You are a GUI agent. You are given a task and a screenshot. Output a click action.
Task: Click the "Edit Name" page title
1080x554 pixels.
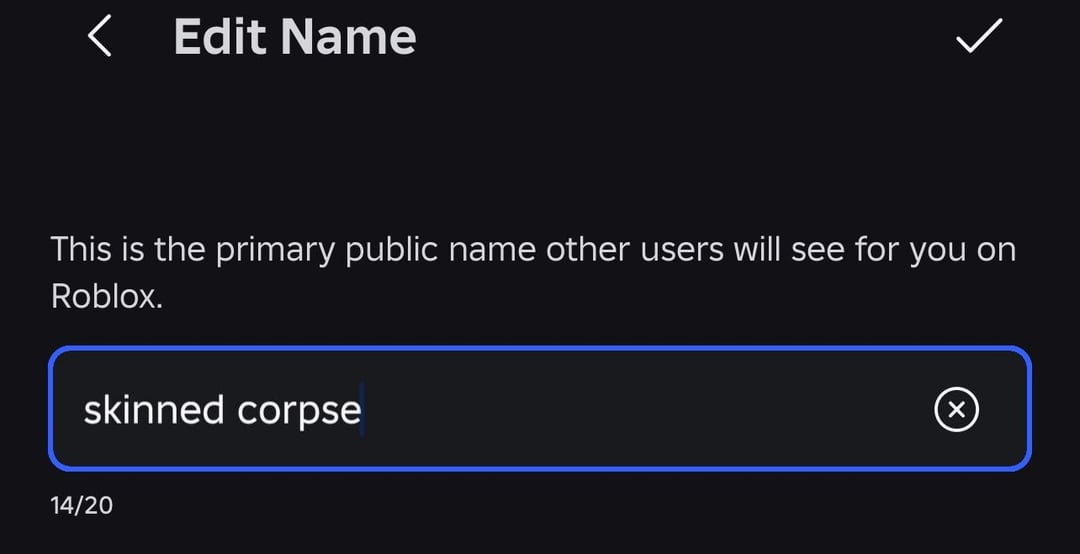294,38
